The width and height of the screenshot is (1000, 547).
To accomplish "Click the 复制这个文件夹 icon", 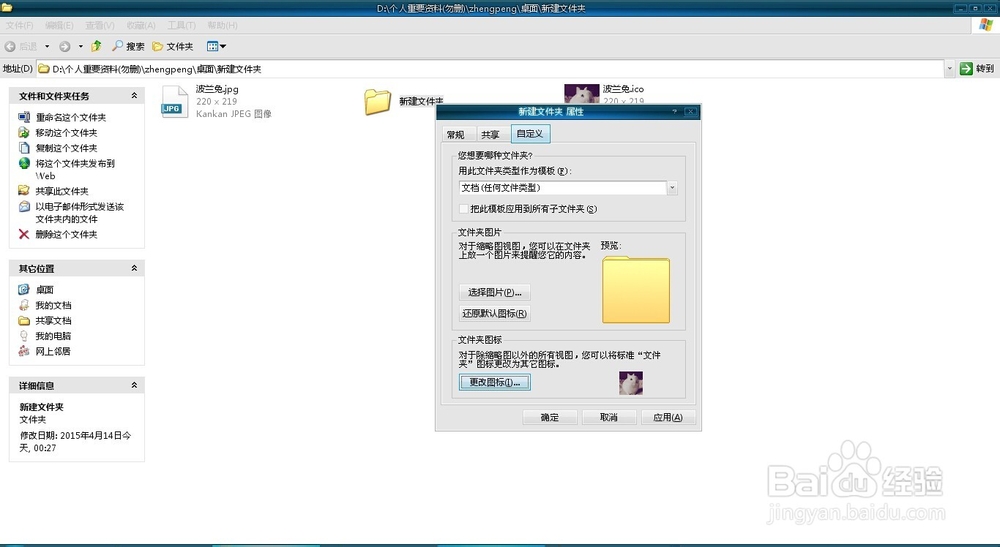I will [24, 148].
